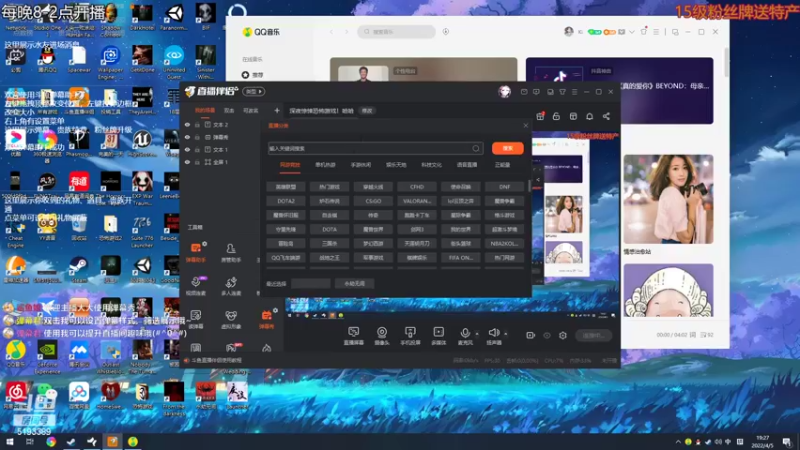Open the mode pill next to the 直播伴侣 logo
800x450 pixels.
[x=254, y=92]
